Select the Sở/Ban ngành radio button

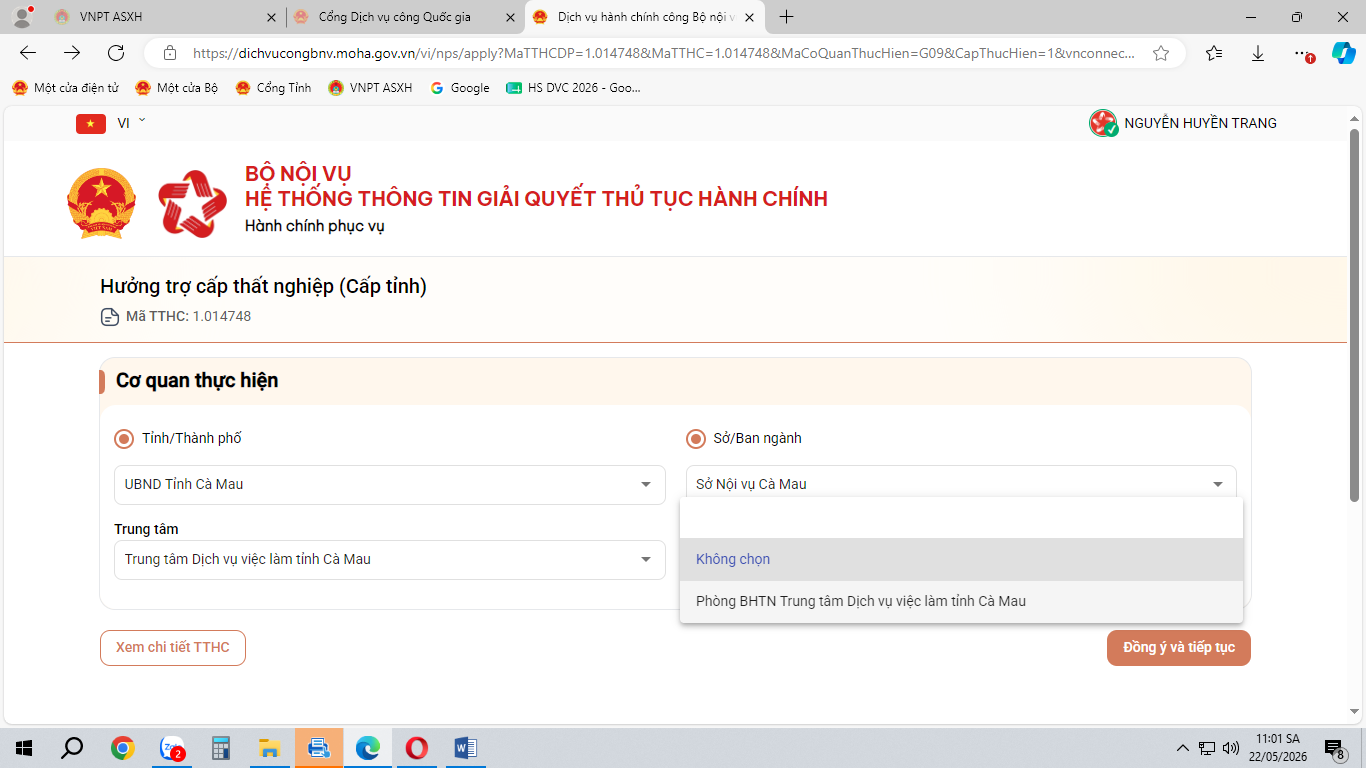click(x=696, y=439)
